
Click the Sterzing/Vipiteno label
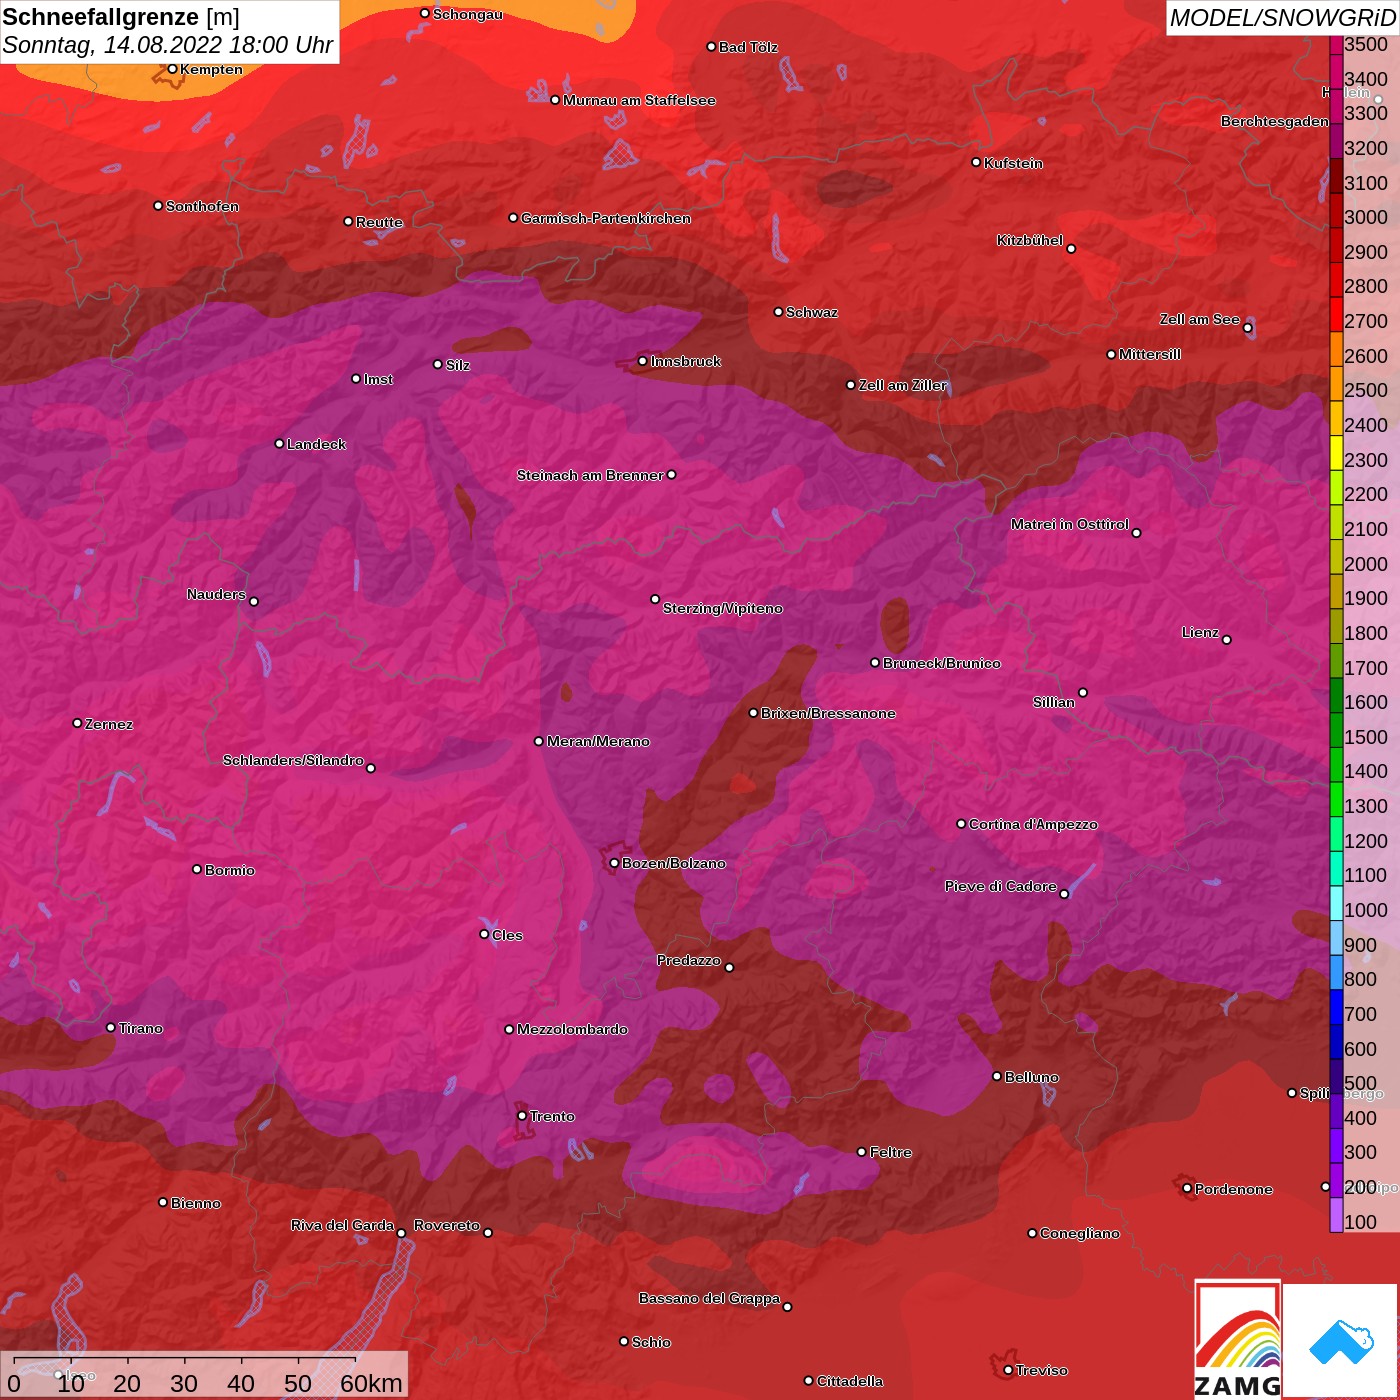[x=723, y=608]
